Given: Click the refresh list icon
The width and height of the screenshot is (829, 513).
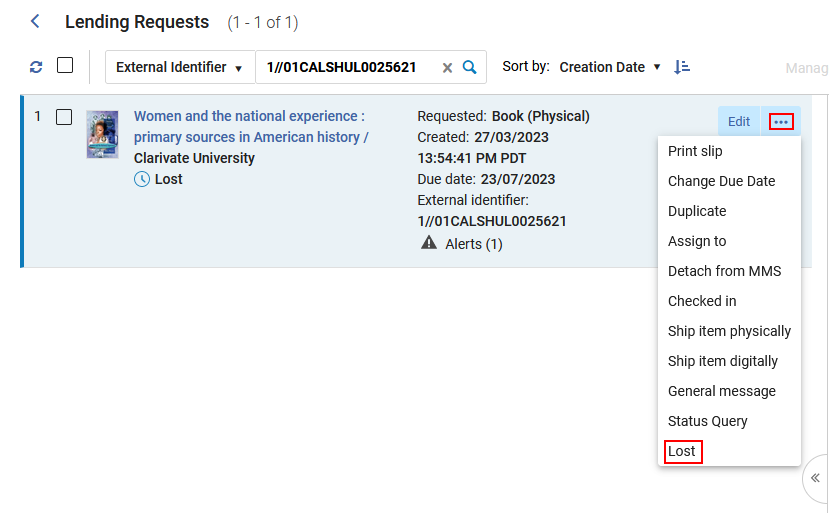Looking at the screenshot, I should [x=36, y=67].
